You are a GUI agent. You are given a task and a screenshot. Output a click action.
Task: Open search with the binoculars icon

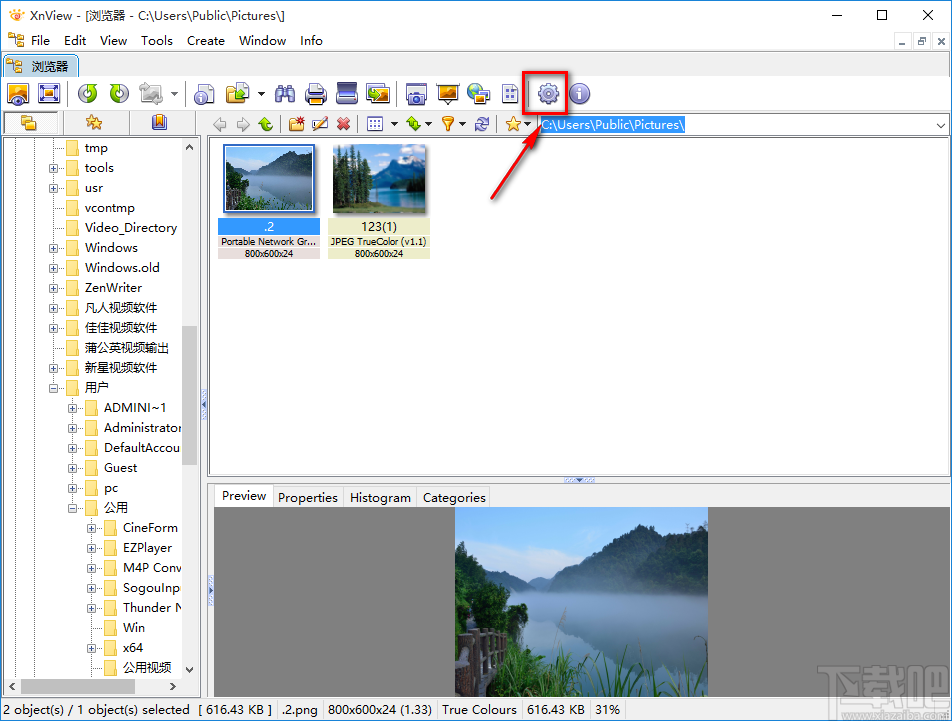point(285,94)
